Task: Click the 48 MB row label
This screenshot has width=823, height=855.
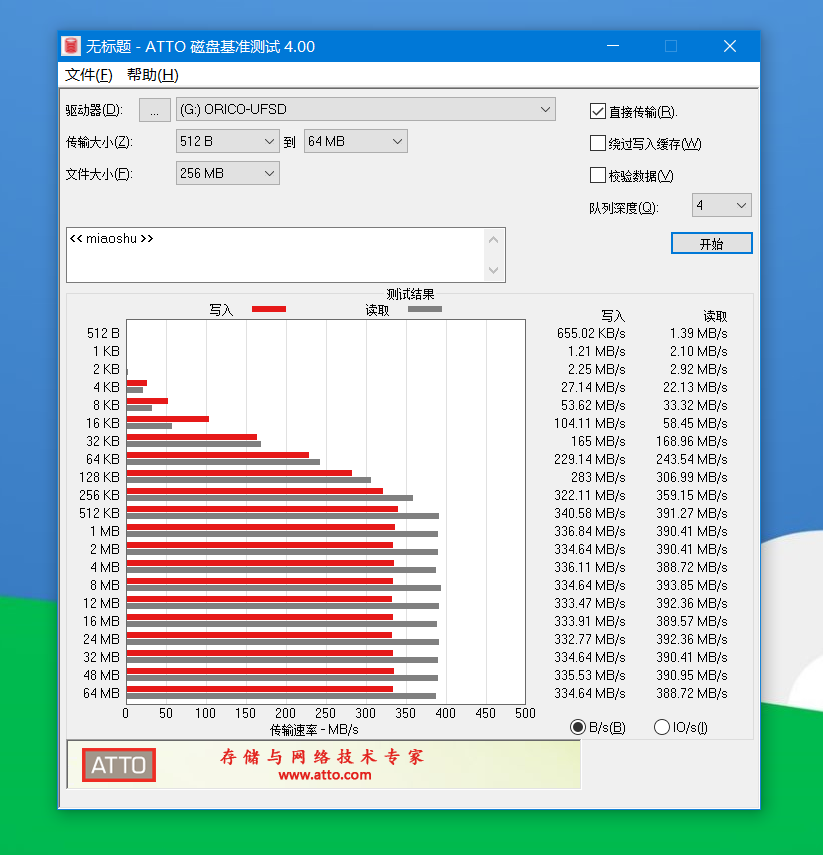Action: click(101, 675)
